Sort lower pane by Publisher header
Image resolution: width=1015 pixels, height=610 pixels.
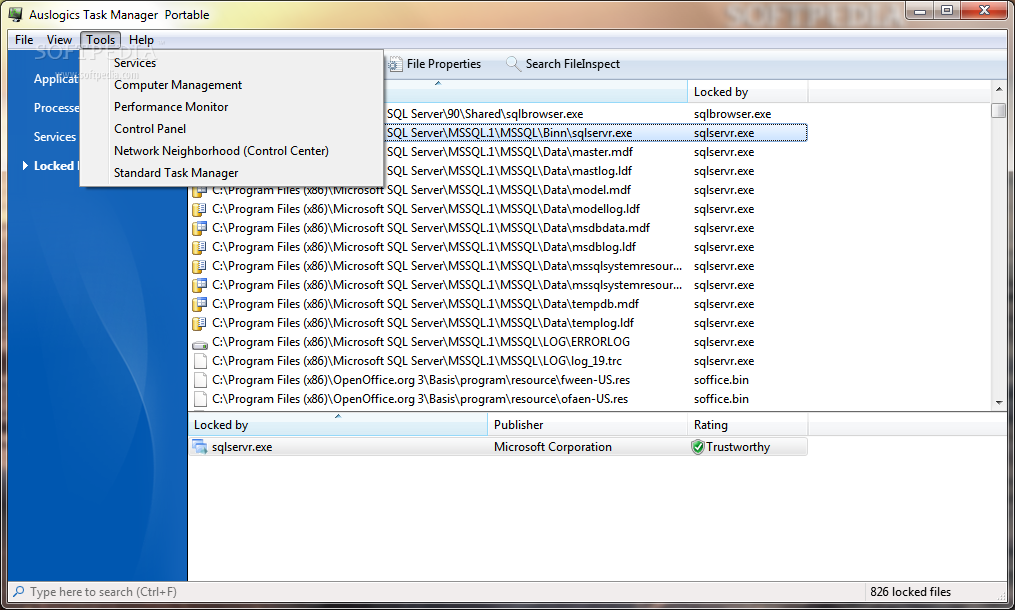pyautogui.click(x=587, y=425)
